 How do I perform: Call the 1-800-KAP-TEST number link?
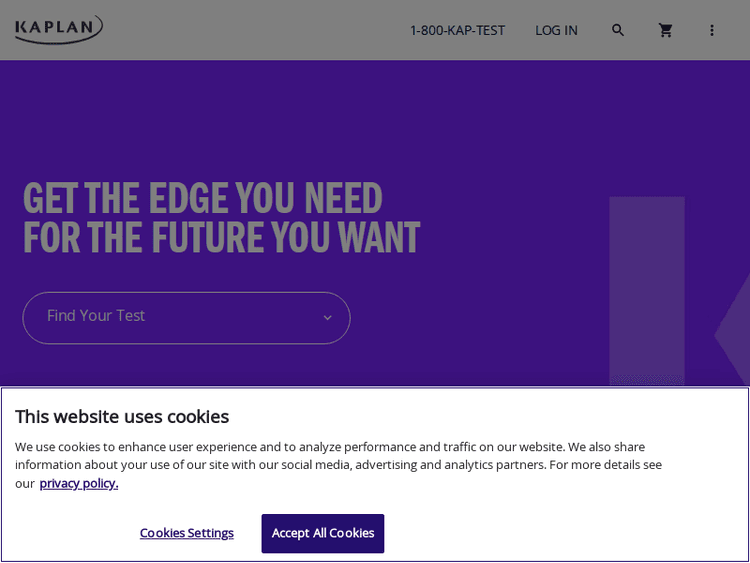click(x=457, y=30)
